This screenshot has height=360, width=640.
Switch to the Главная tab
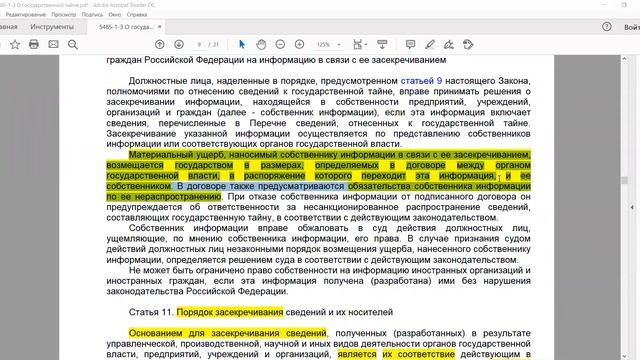pos(9,27)
